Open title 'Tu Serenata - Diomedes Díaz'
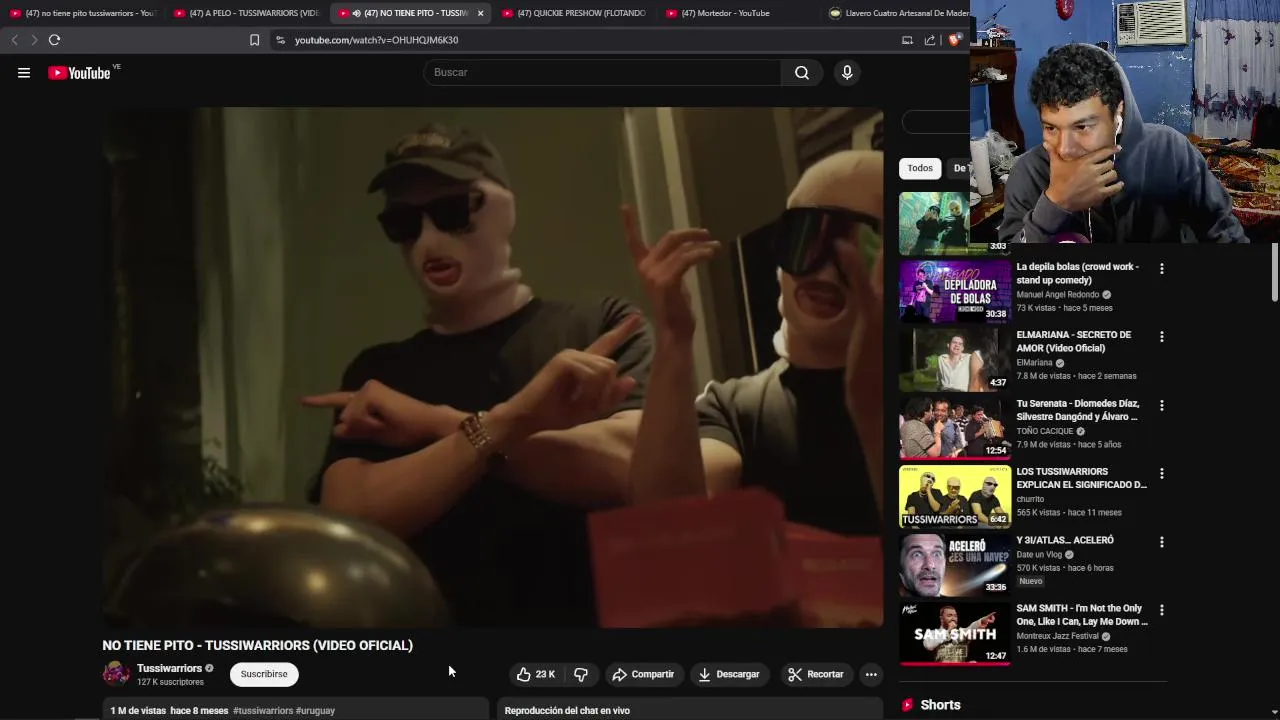 pos(1077,410)
